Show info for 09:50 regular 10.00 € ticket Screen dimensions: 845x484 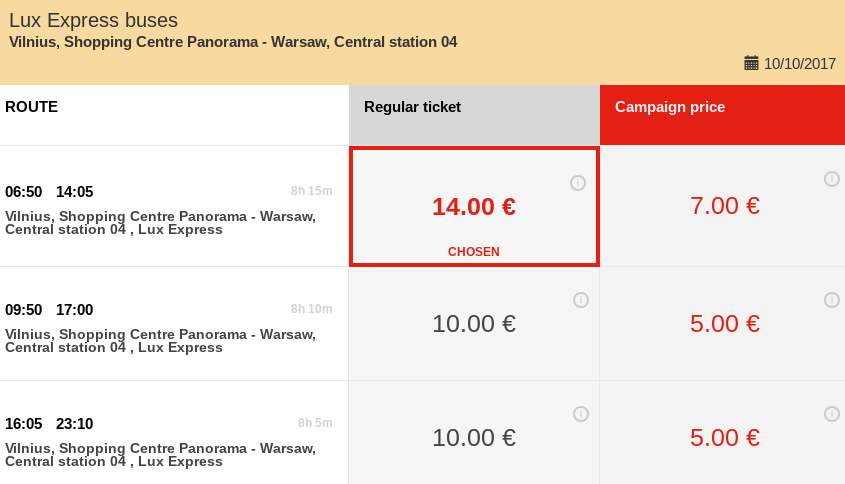click(x=580, y=300)
